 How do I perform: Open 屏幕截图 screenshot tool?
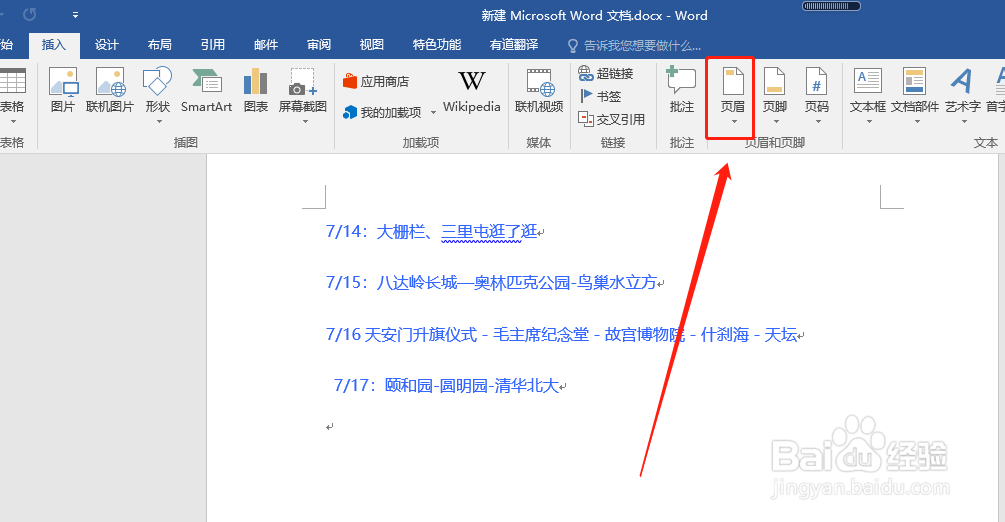pos(303,94)
